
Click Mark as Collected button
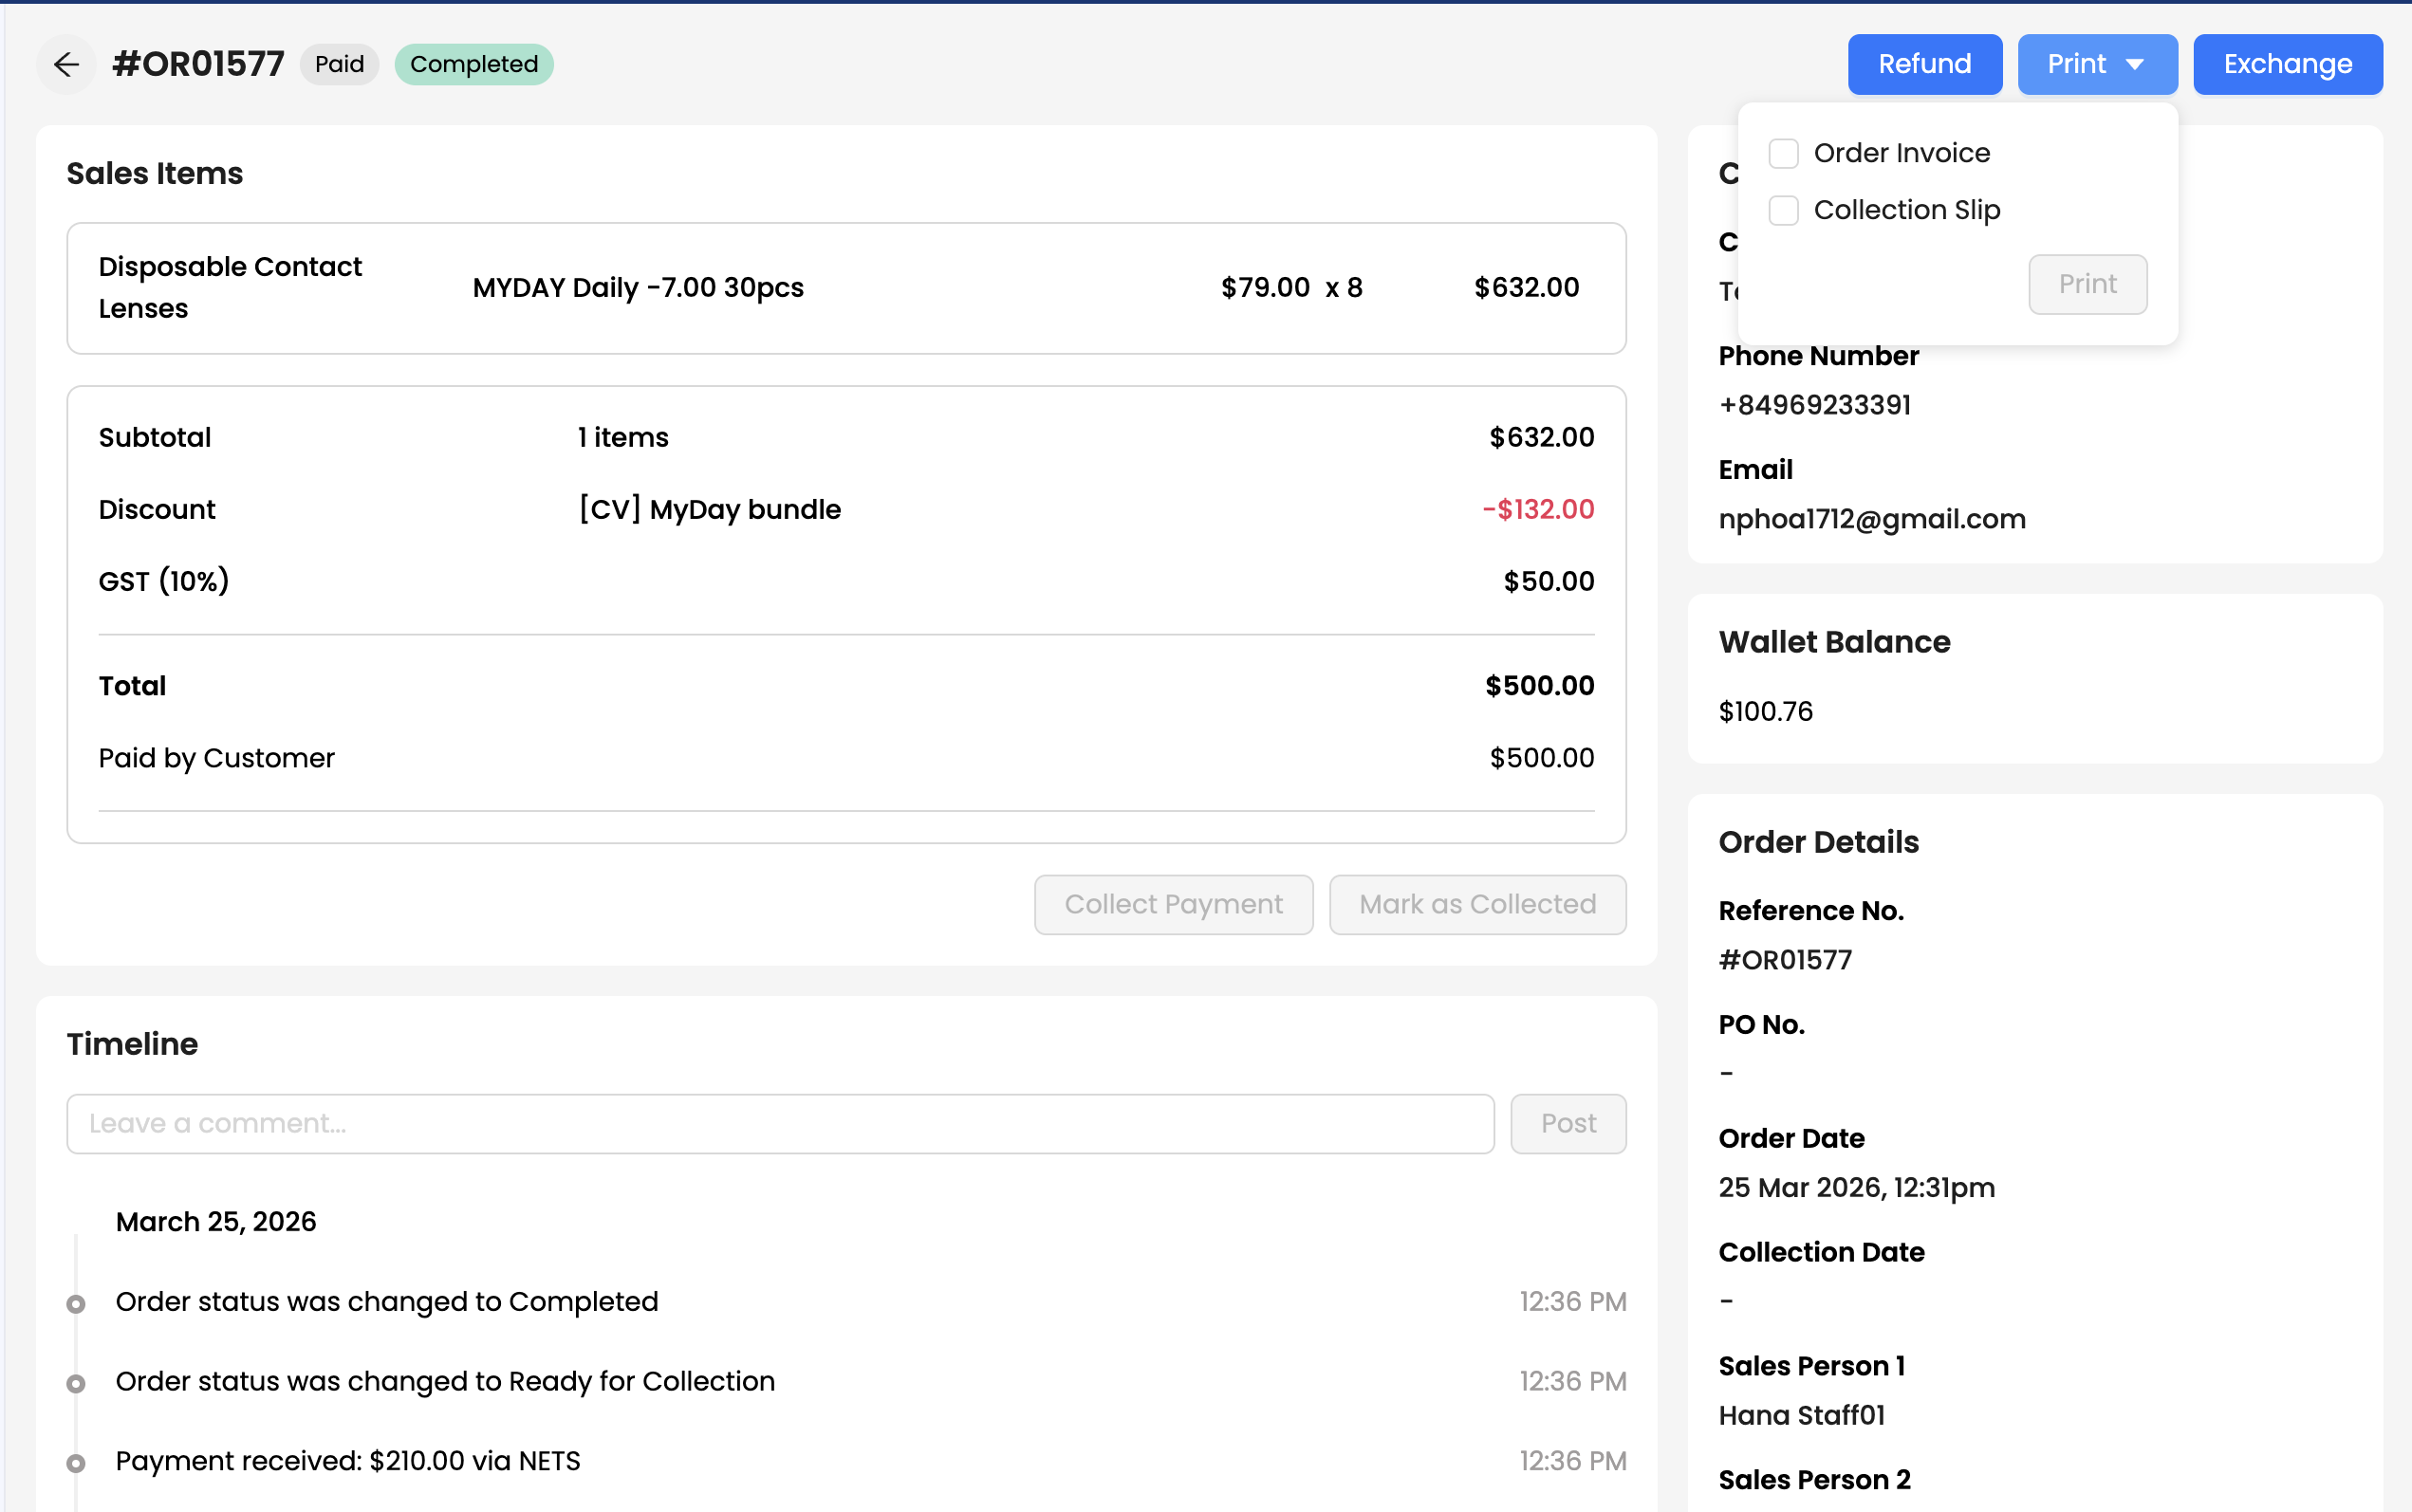[1477, 904]
